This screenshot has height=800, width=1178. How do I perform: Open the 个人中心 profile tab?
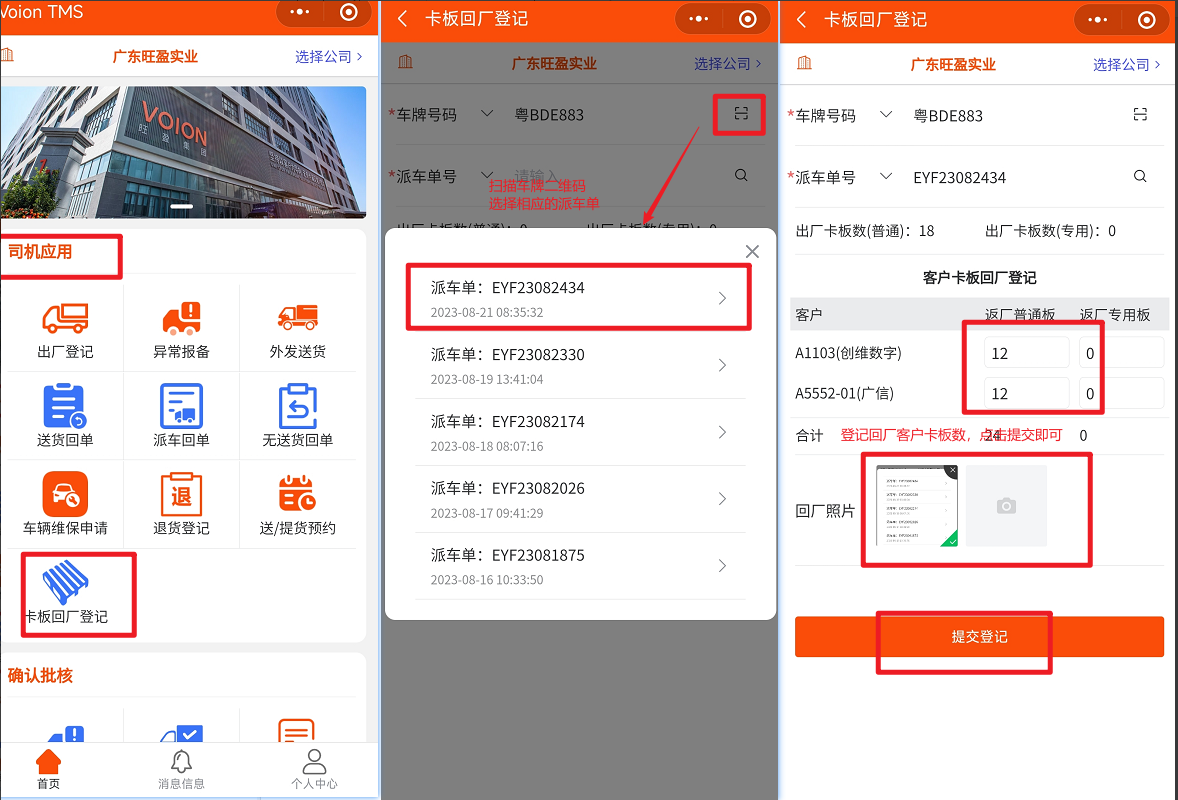pos(314,769)
